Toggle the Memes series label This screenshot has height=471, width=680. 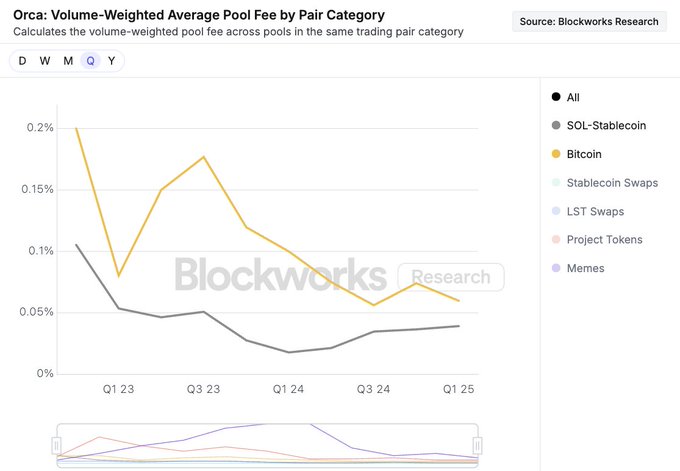(587, 268)
